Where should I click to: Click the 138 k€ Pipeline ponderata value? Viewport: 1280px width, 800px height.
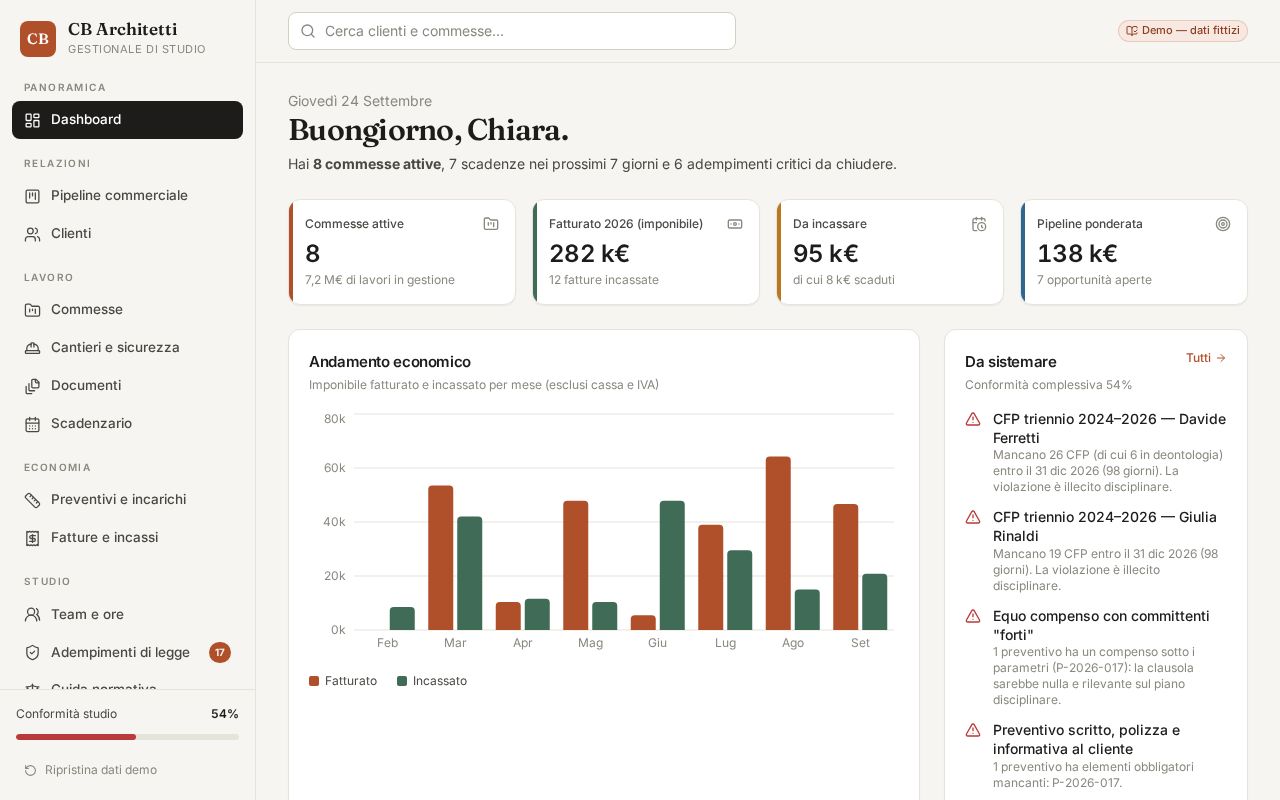tap(1077, 254)
